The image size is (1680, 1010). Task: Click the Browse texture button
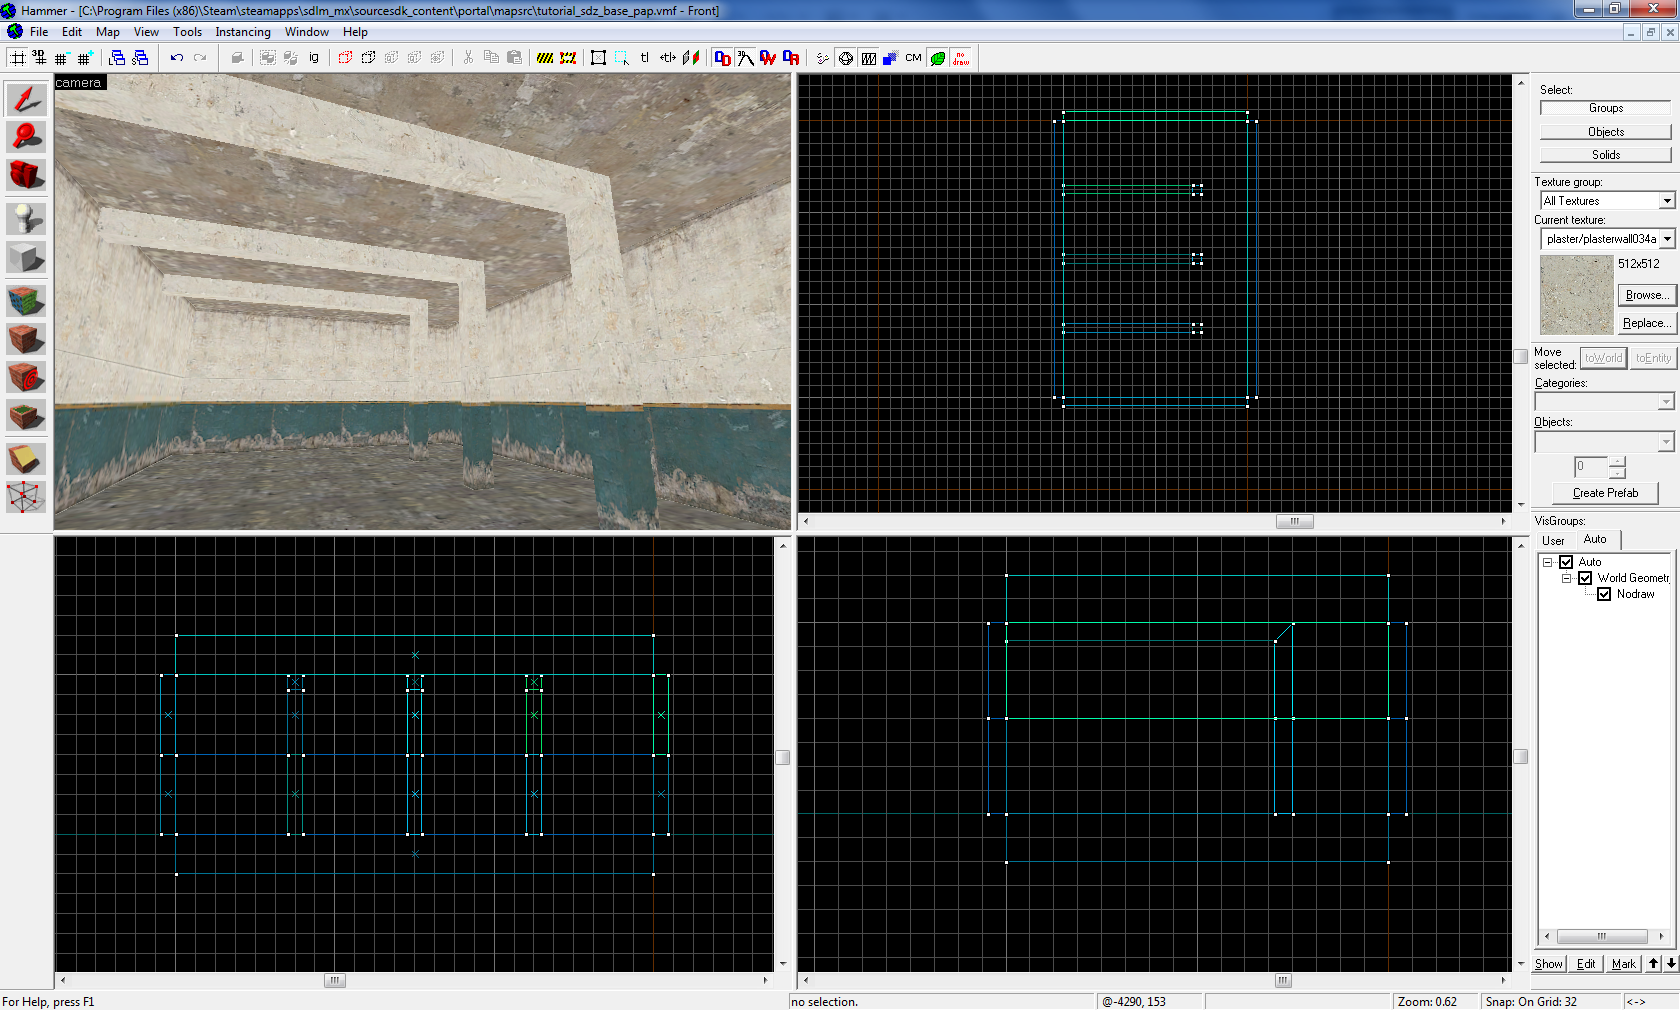(x=1645, y=295)
